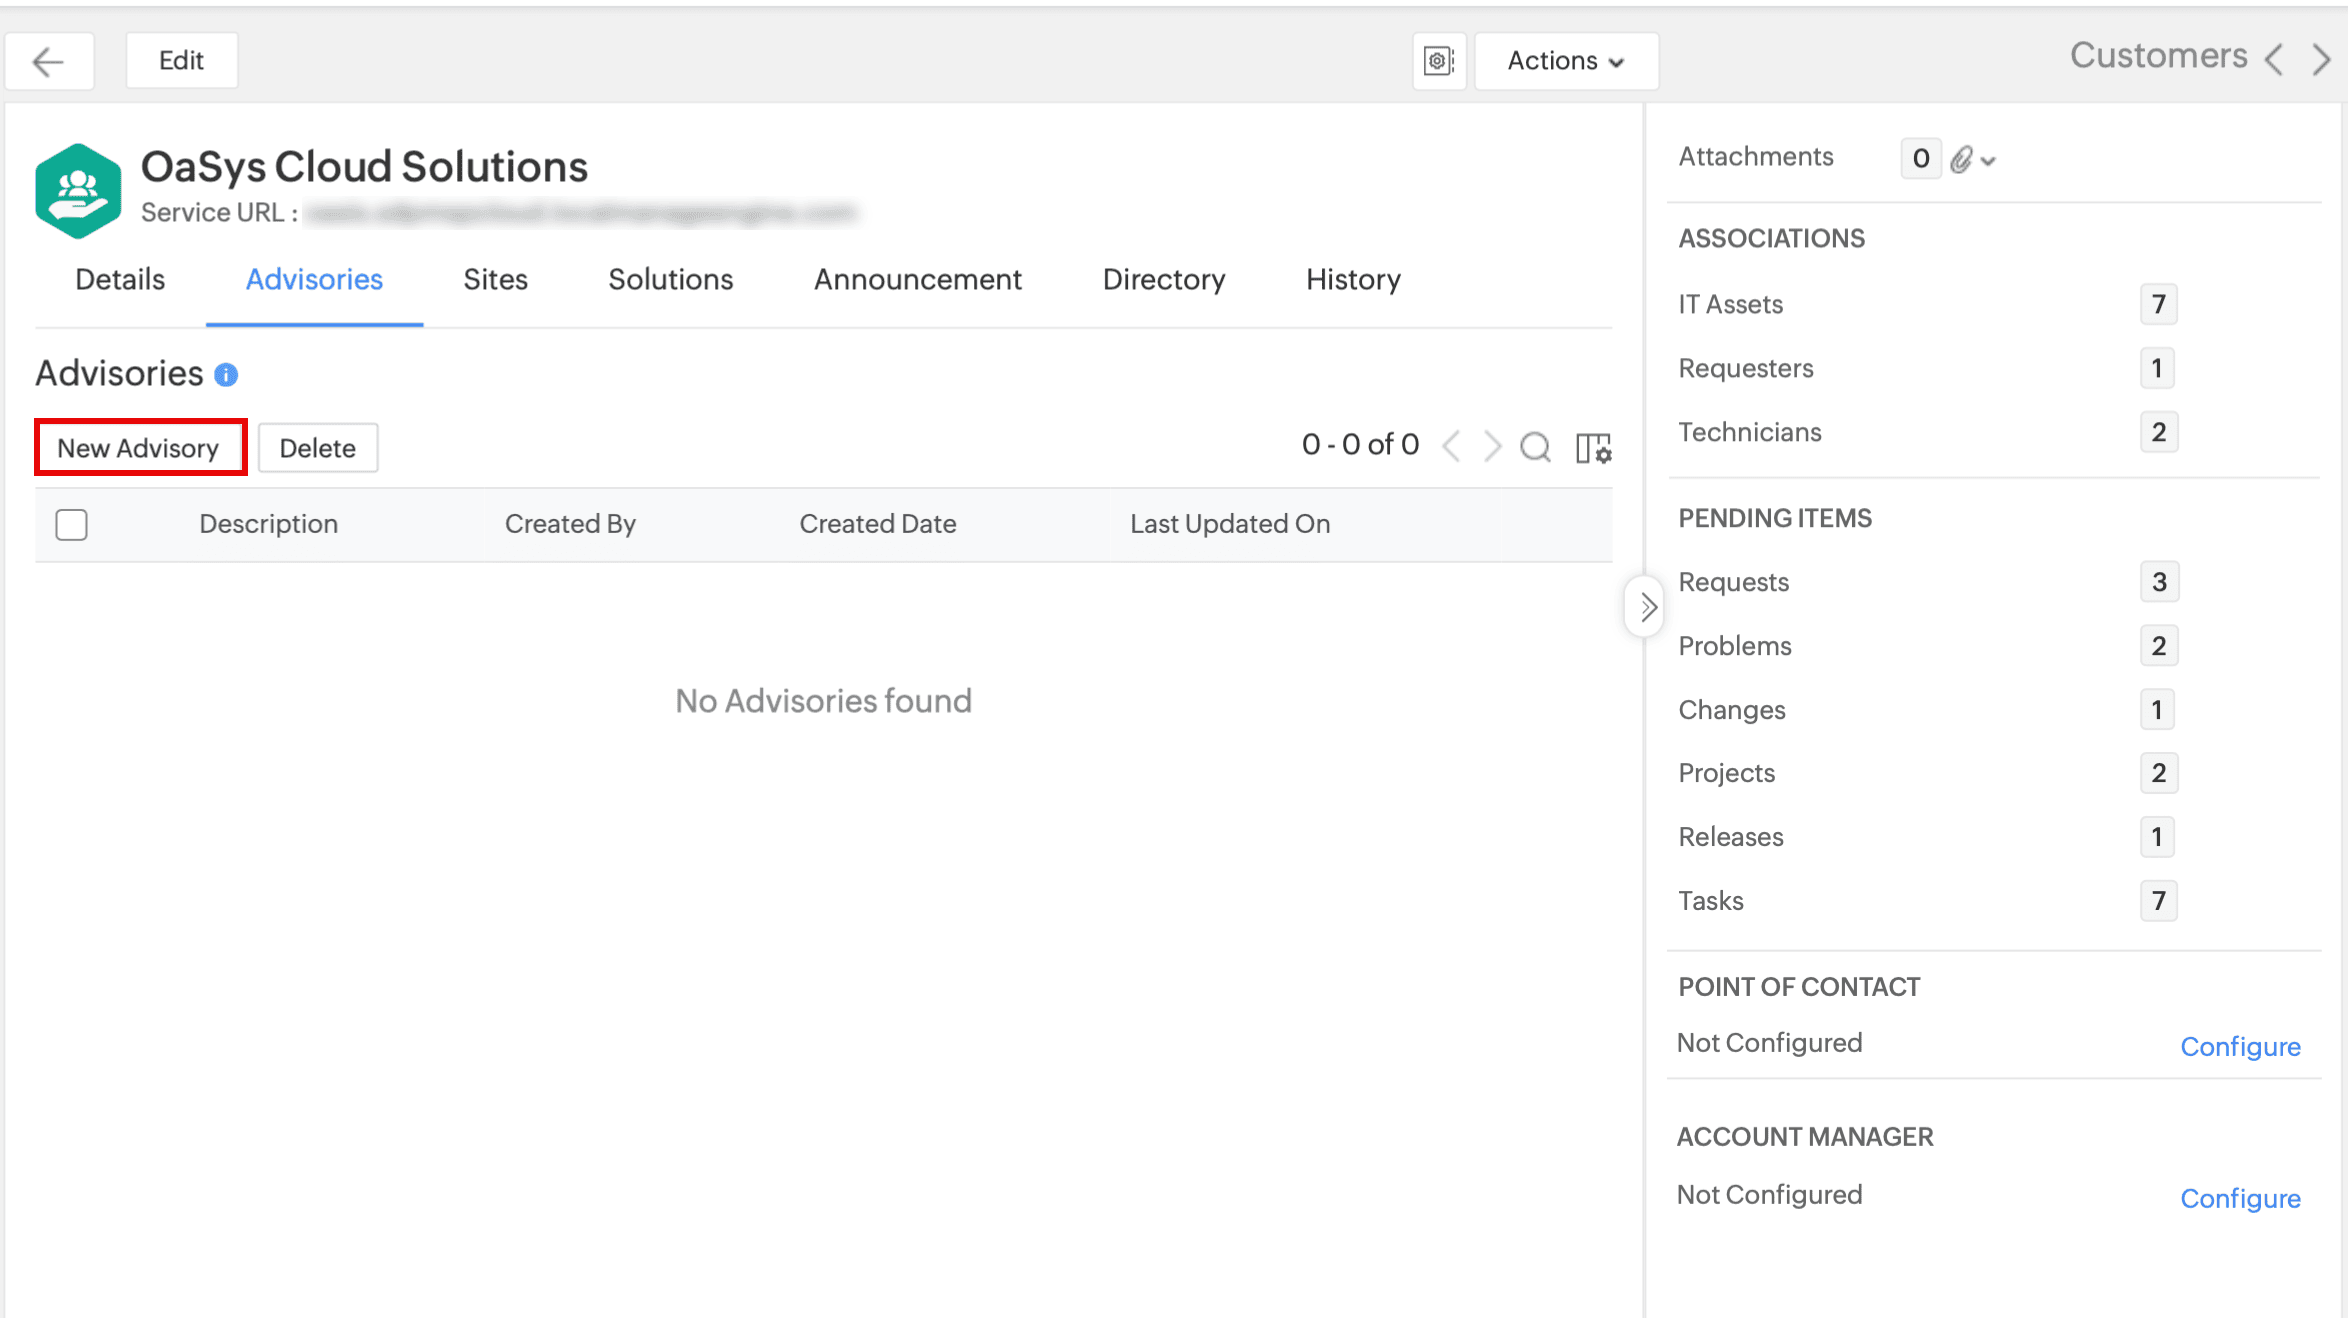Open the column chooser settings icon

click(x=1593, y=447)
